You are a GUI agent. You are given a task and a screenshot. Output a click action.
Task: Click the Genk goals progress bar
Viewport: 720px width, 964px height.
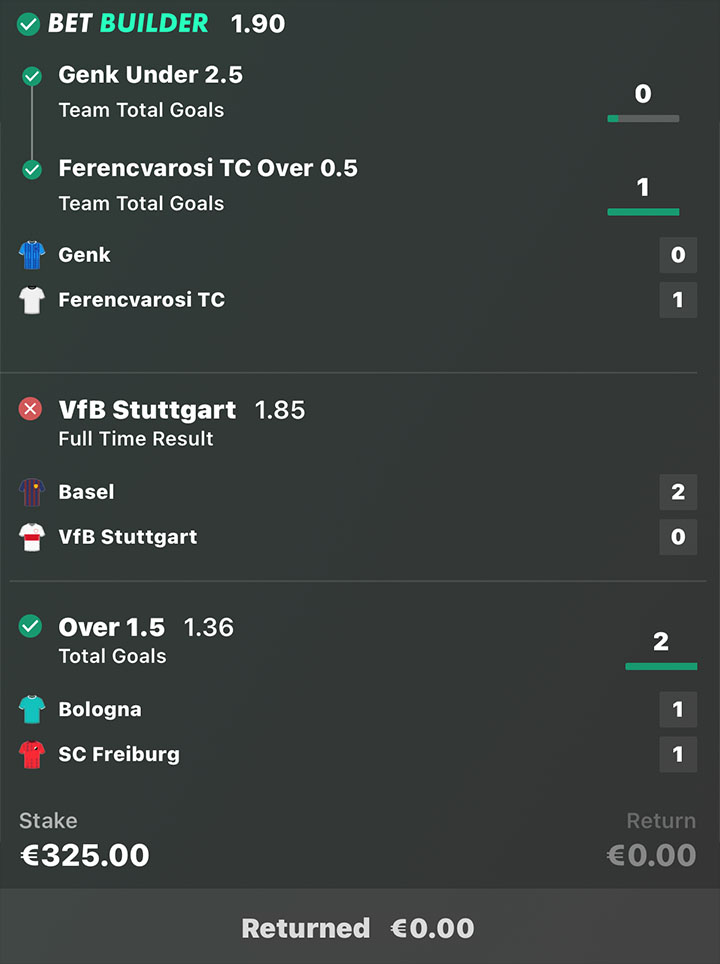coord(643,119)
